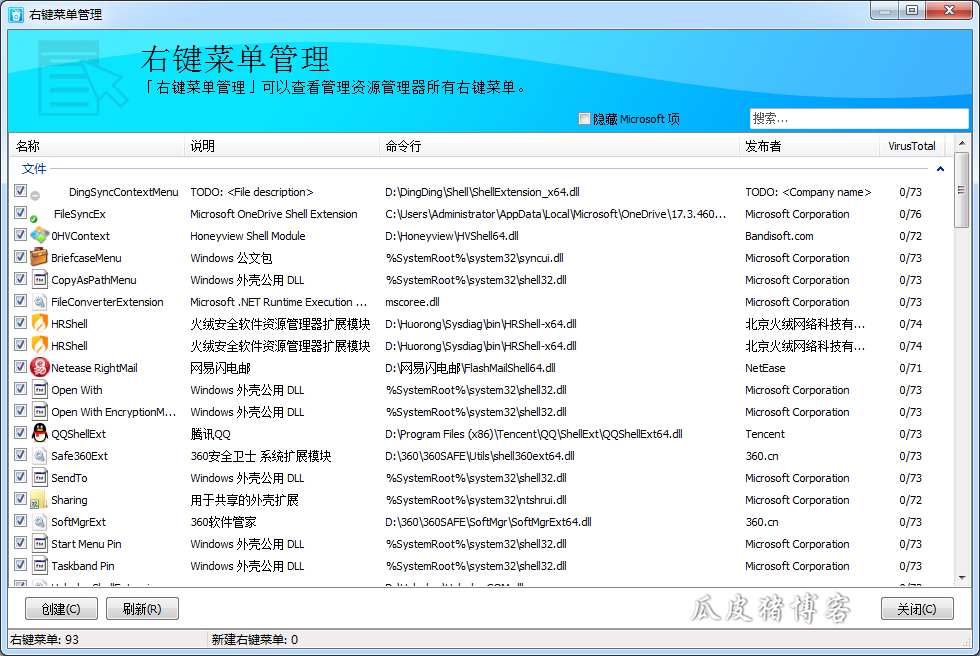Image resolution: width=980 pixels, height=656 pixels.
Task: Click the Open With EncryptionM... row icon
Action: pos(40,411)
